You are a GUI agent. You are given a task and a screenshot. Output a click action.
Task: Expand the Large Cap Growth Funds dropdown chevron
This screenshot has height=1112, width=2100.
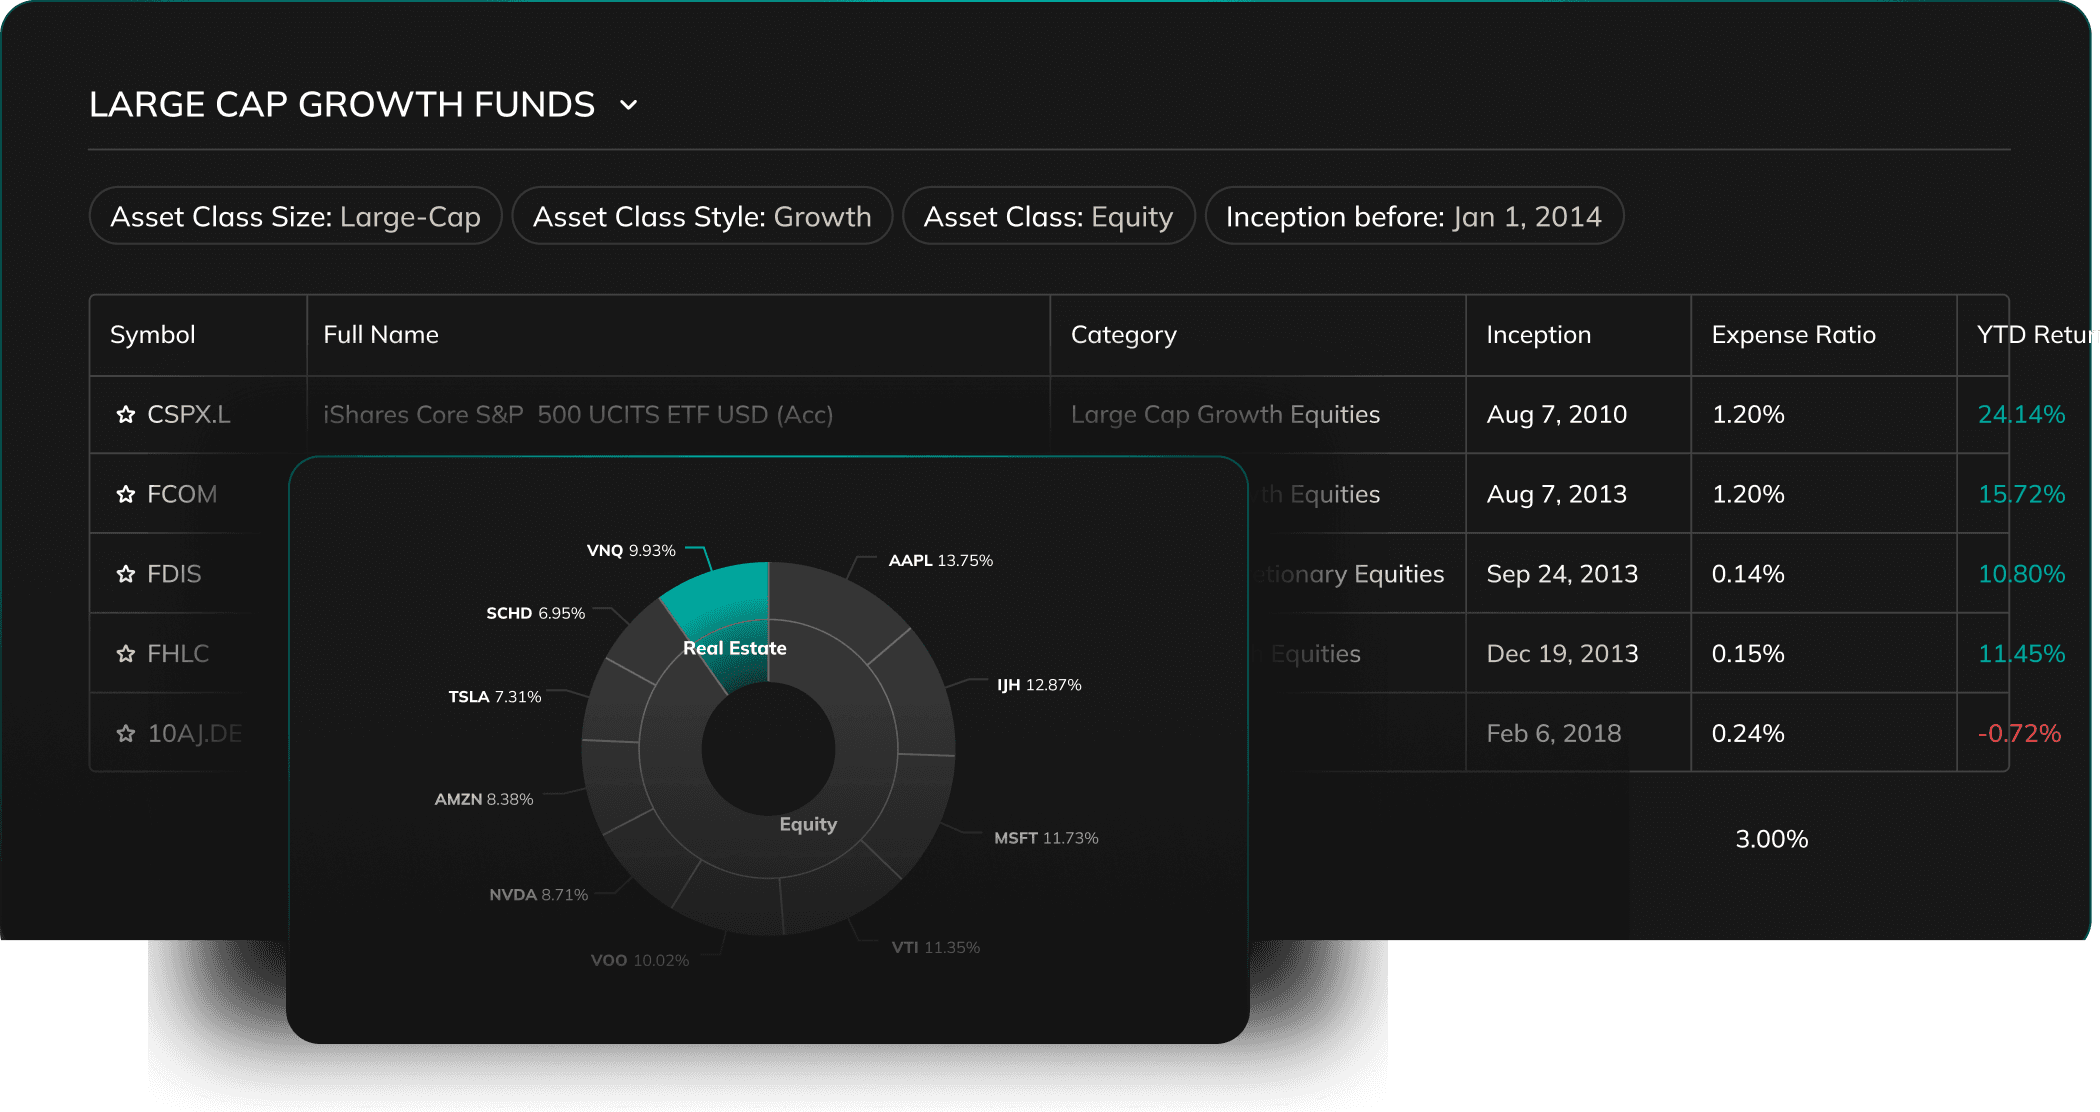point(628,105)
